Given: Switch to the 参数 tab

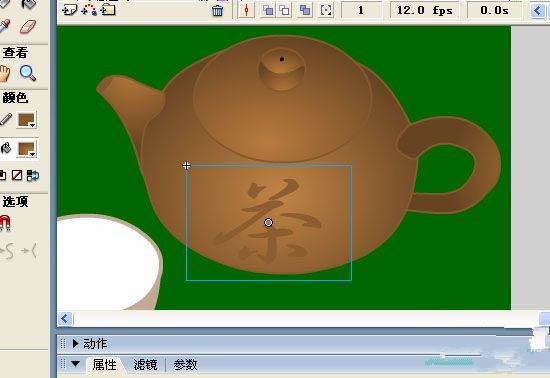Looking at the screenshot, I should (185, 365).
